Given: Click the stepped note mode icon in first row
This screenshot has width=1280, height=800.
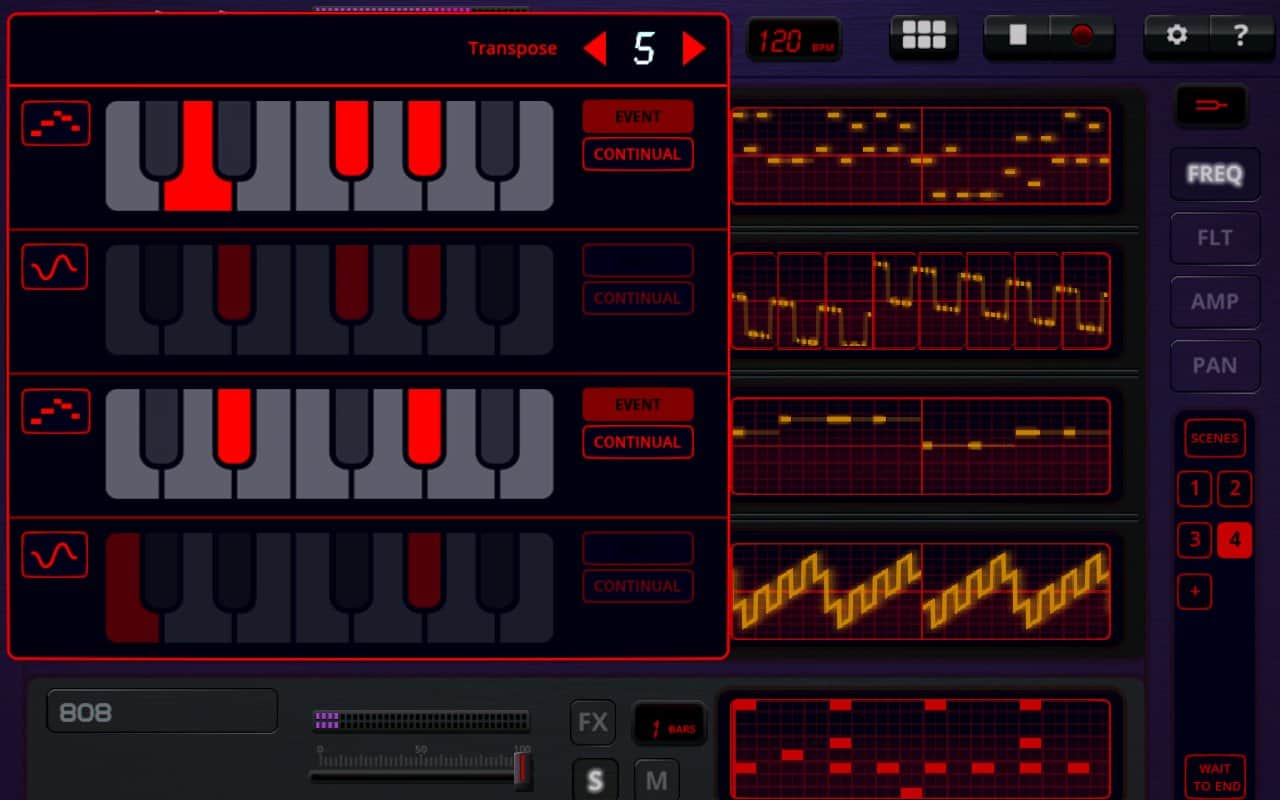Looking at the screenshot, I should pos(56,124).
